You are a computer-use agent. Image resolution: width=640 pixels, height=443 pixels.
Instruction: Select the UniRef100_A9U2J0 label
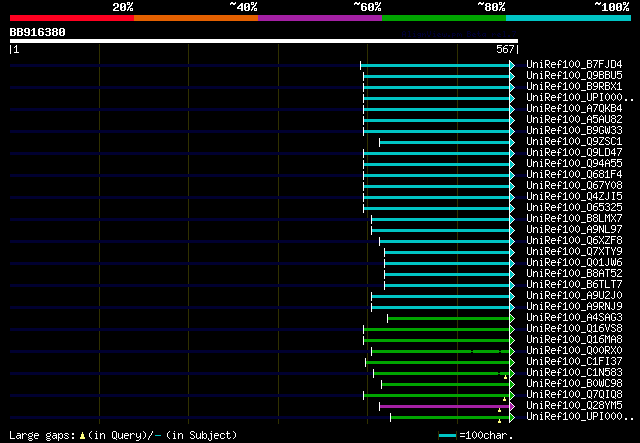574,296
